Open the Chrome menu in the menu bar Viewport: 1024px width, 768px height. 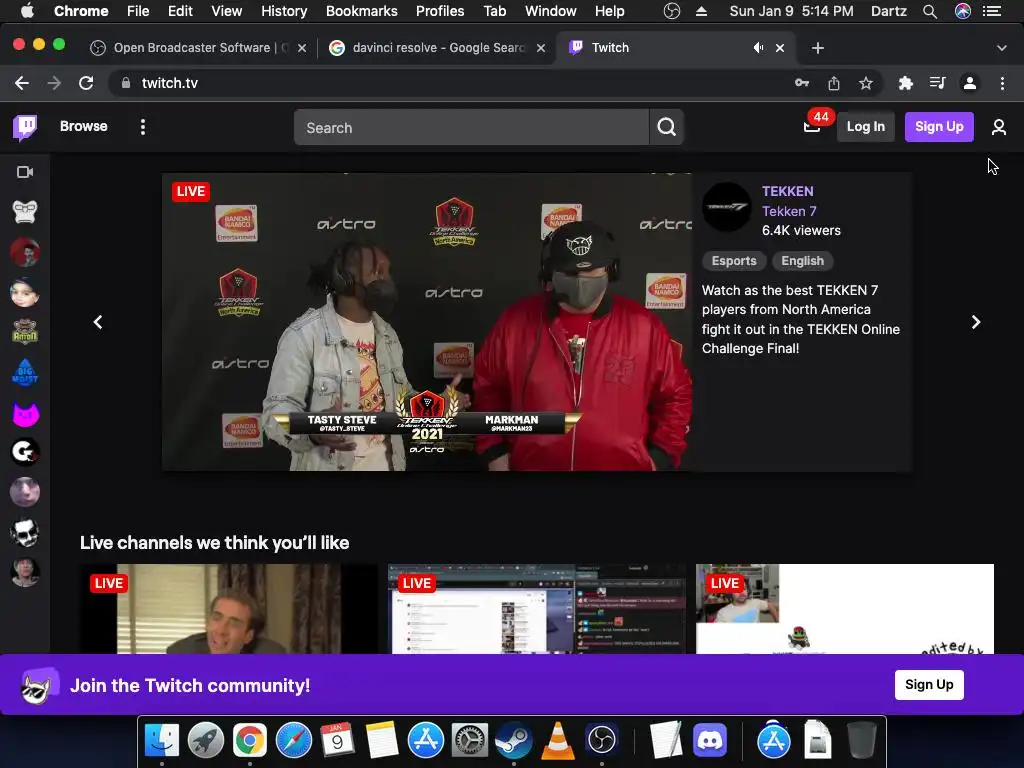pyautogui.click(x=81, y=11)
